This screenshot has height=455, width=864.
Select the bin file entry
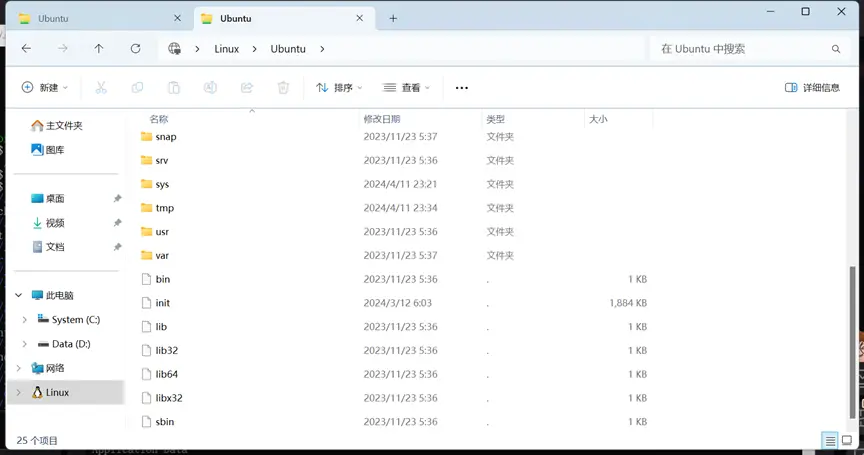click(x=162, y=279)
